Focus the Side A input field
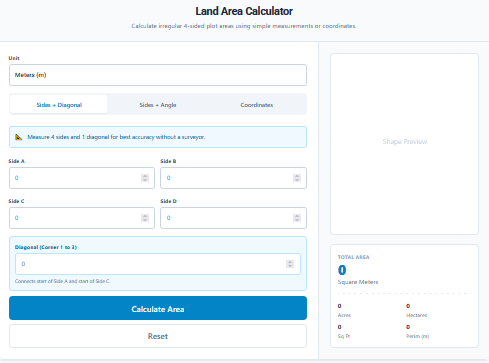Image resolution: width=489 pixels, height=363 pixels. point(82,178)
